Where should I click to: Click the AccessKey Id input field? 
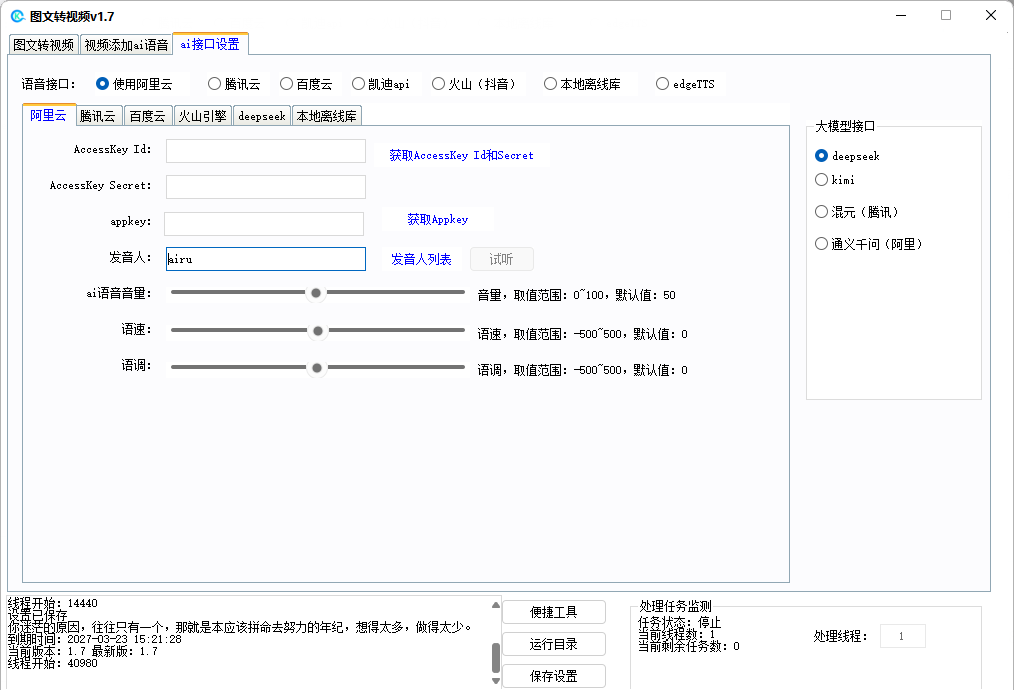pyautogui.click(x=266, y=151)
